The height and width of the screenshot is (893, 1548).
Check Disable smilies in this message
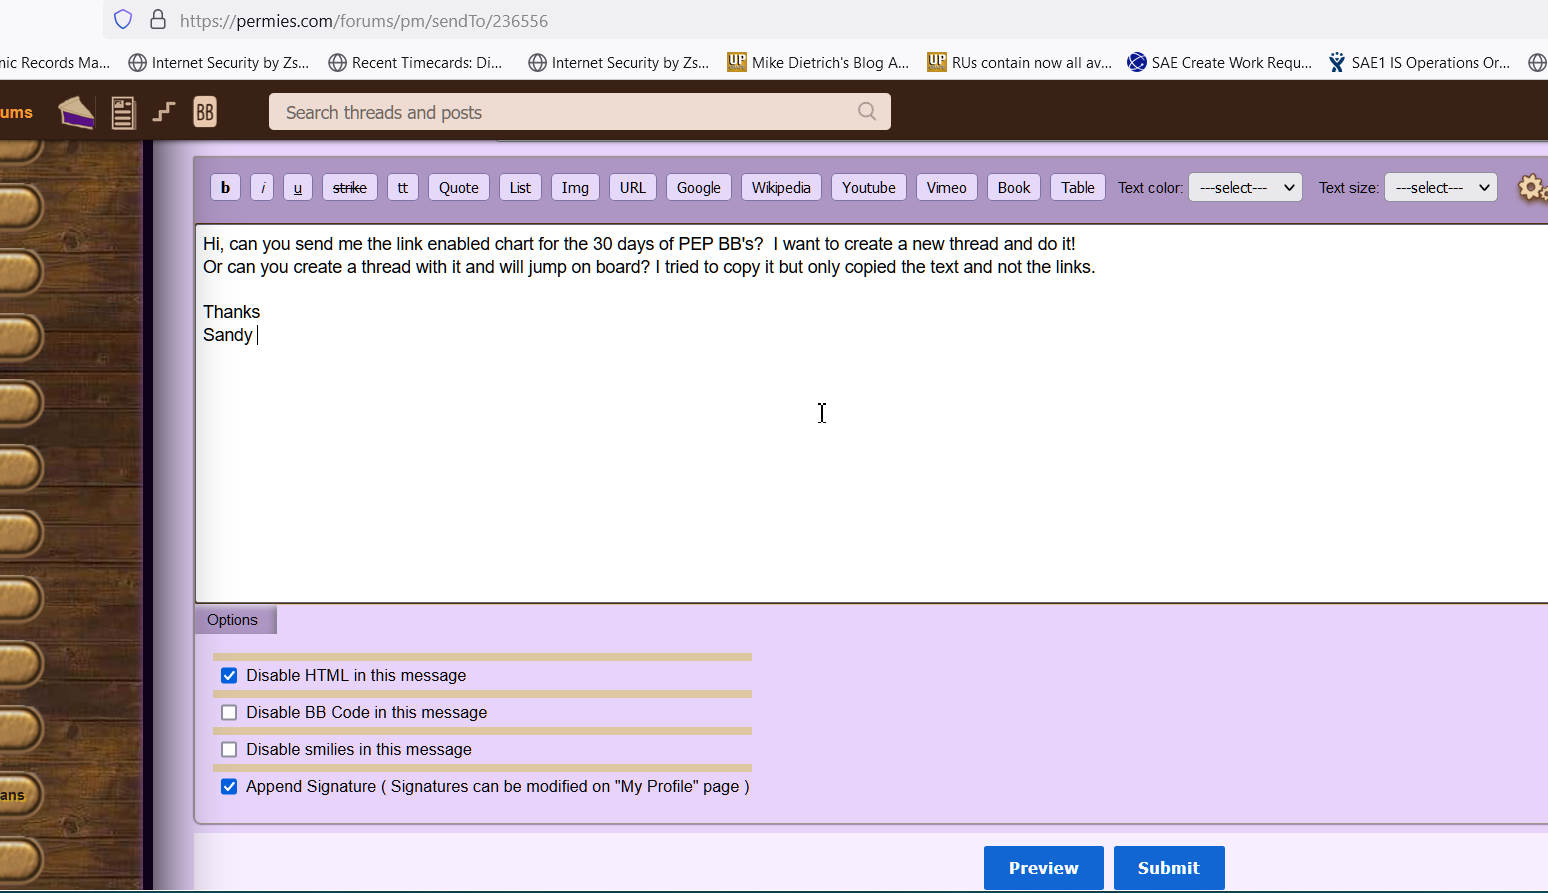(229, 750)
